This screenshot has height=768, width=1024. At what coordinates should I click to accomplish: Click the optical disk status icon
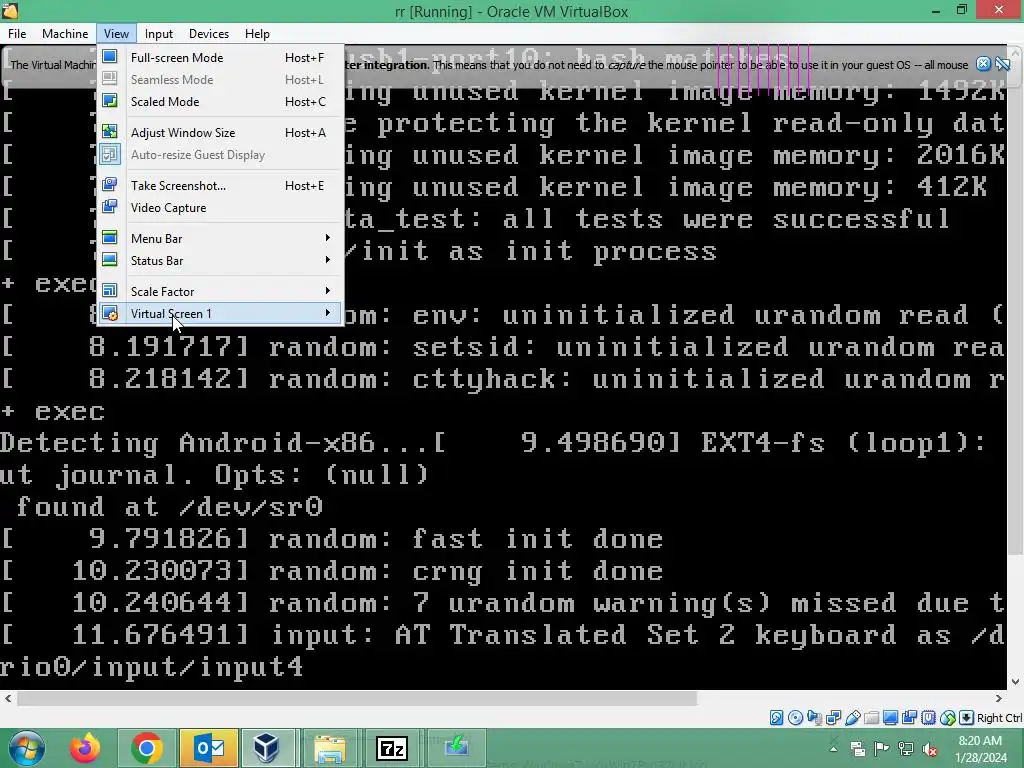pyautogui.click(x=795, y=718)
